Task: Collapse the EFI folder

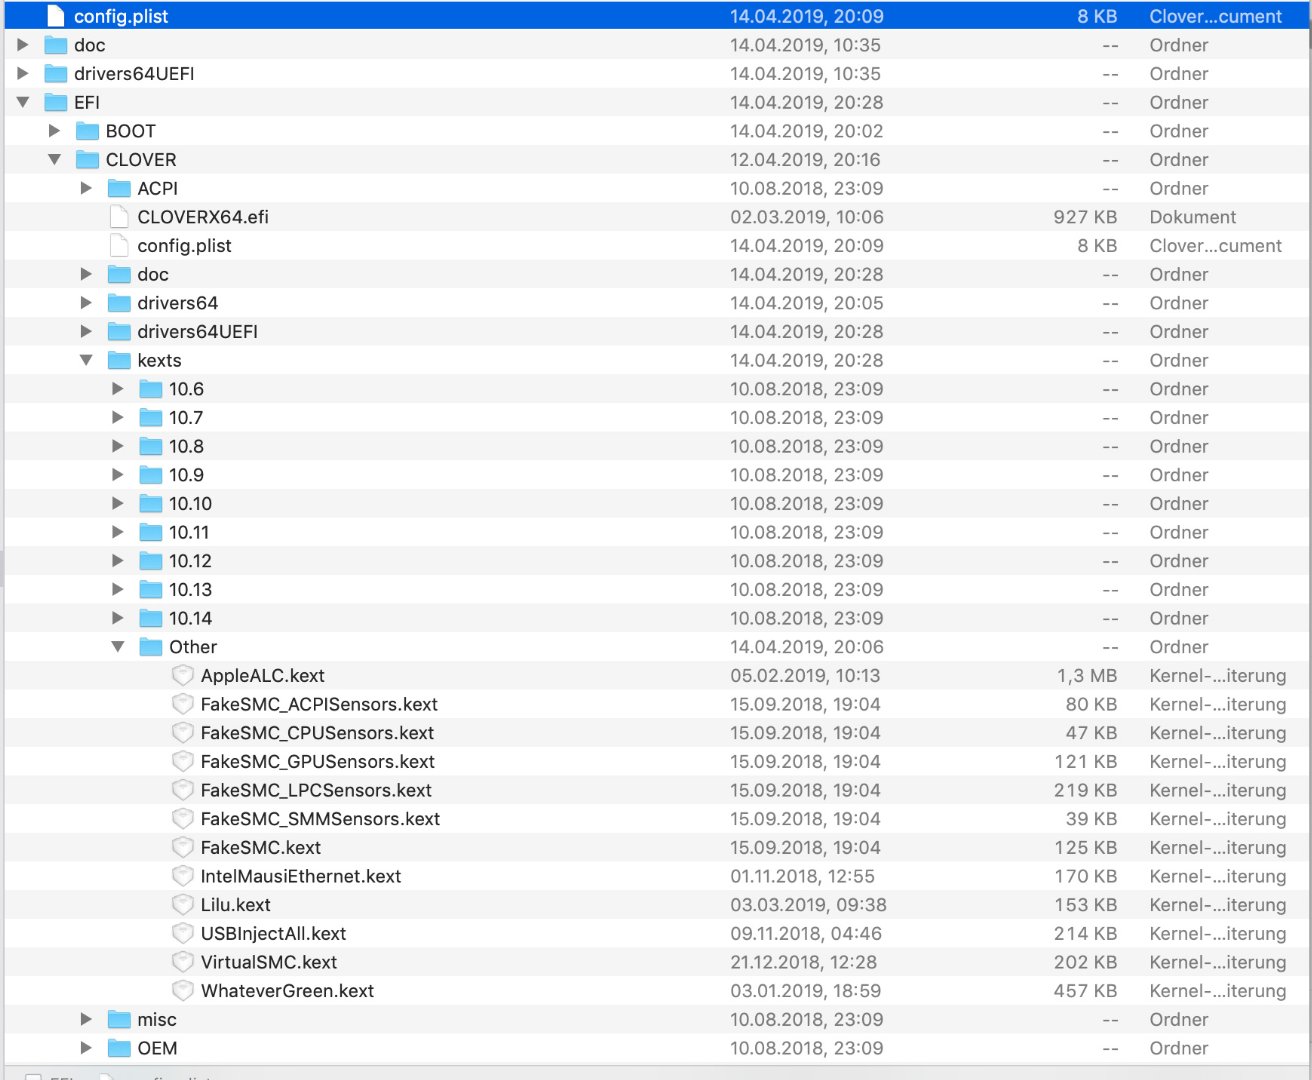Action: pos(23,102)
